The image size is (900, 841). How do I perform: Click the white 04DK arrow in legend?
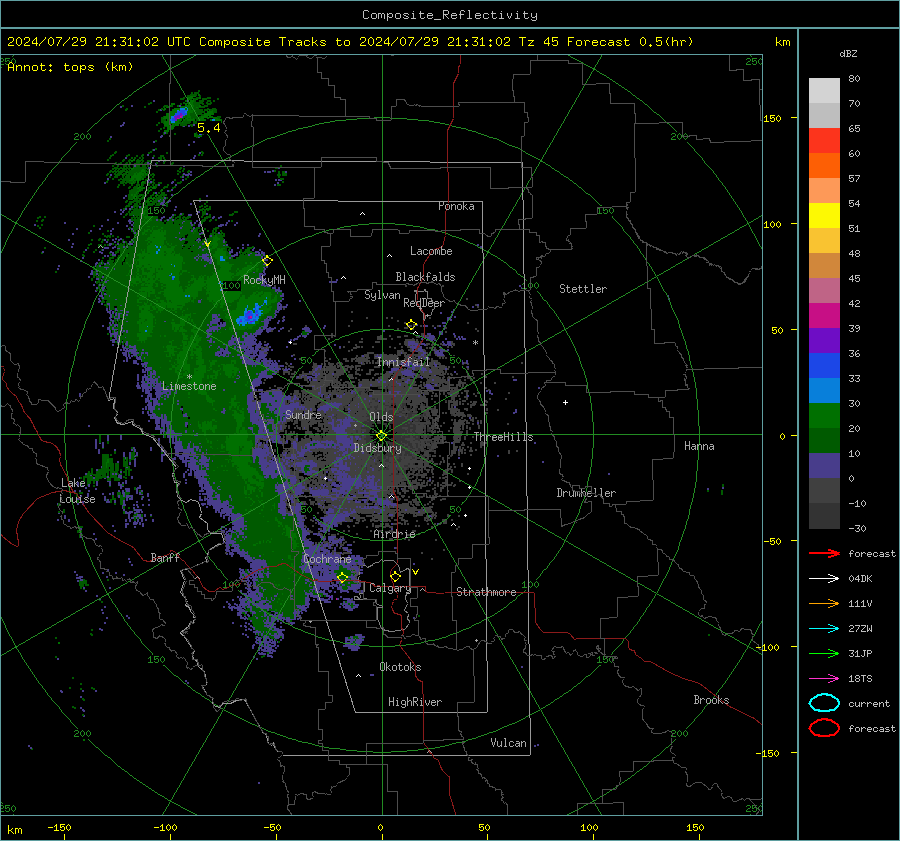point(824,579)
